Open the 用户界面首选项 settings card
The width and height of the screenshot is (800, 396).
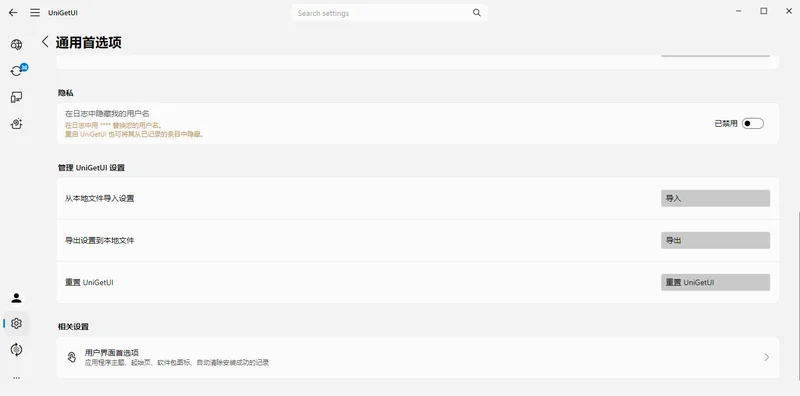click(x=418, y=357)
